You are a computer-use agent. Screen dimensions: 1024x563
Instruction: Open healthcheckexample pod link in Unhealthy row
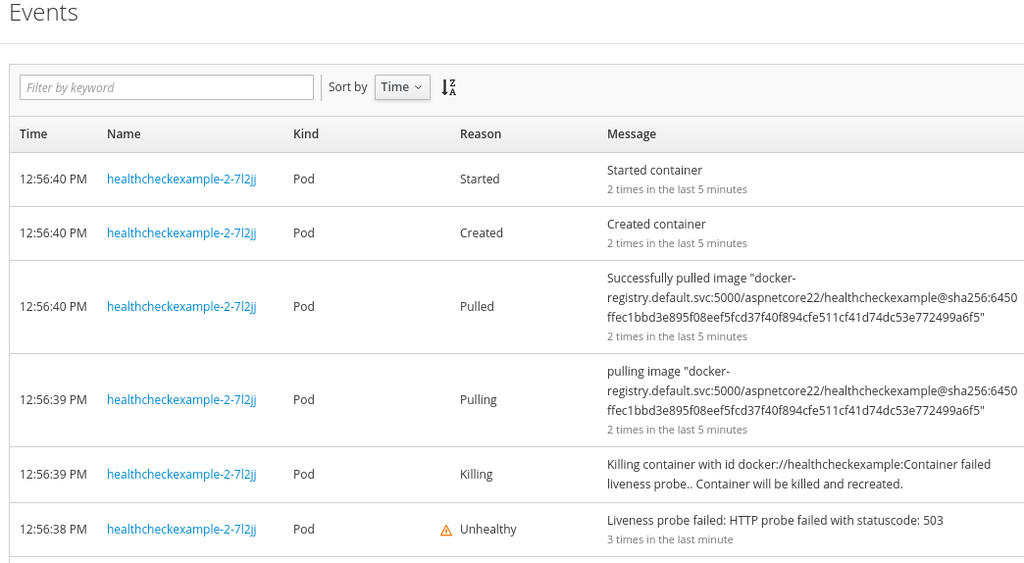click(181, 529)
